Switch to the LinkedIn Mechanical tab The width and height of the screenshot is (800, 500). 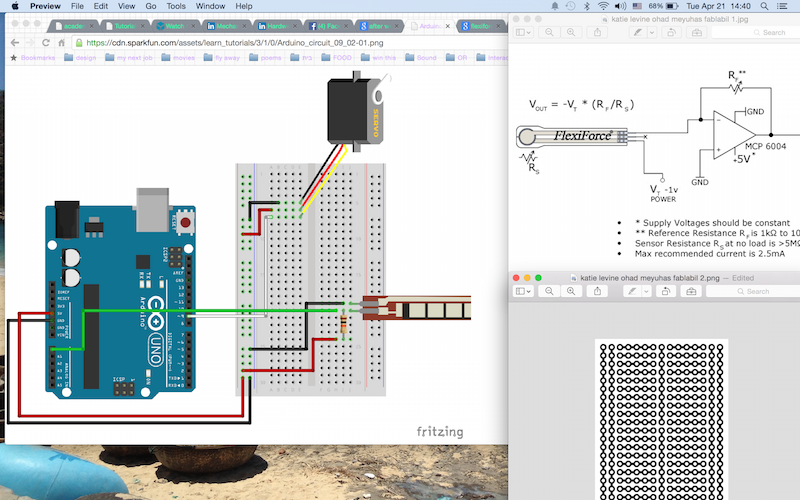(x=226, y=26)
